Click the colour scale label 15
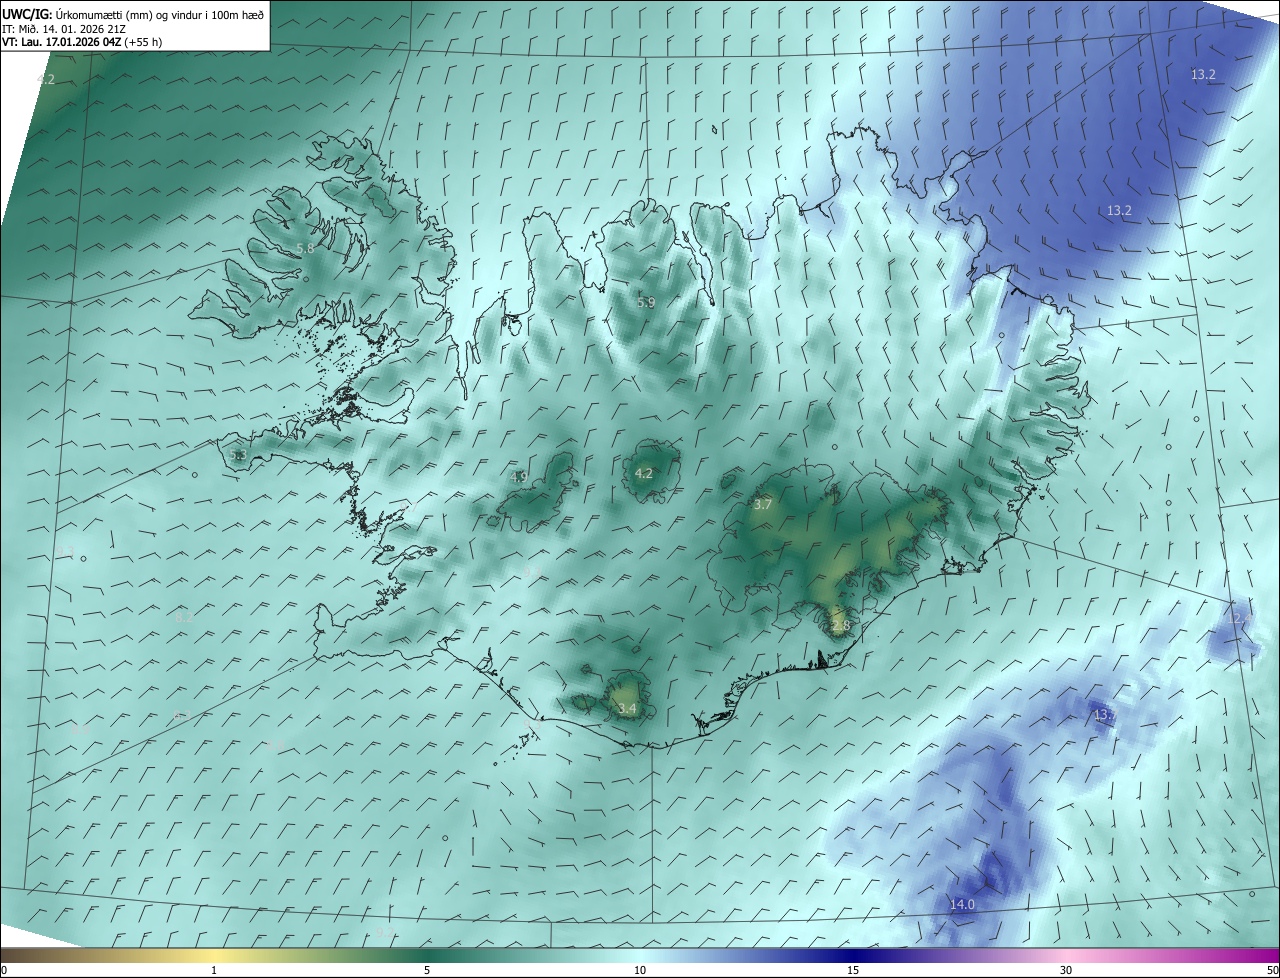1280x978 pixels. click(x=853, y=970)
